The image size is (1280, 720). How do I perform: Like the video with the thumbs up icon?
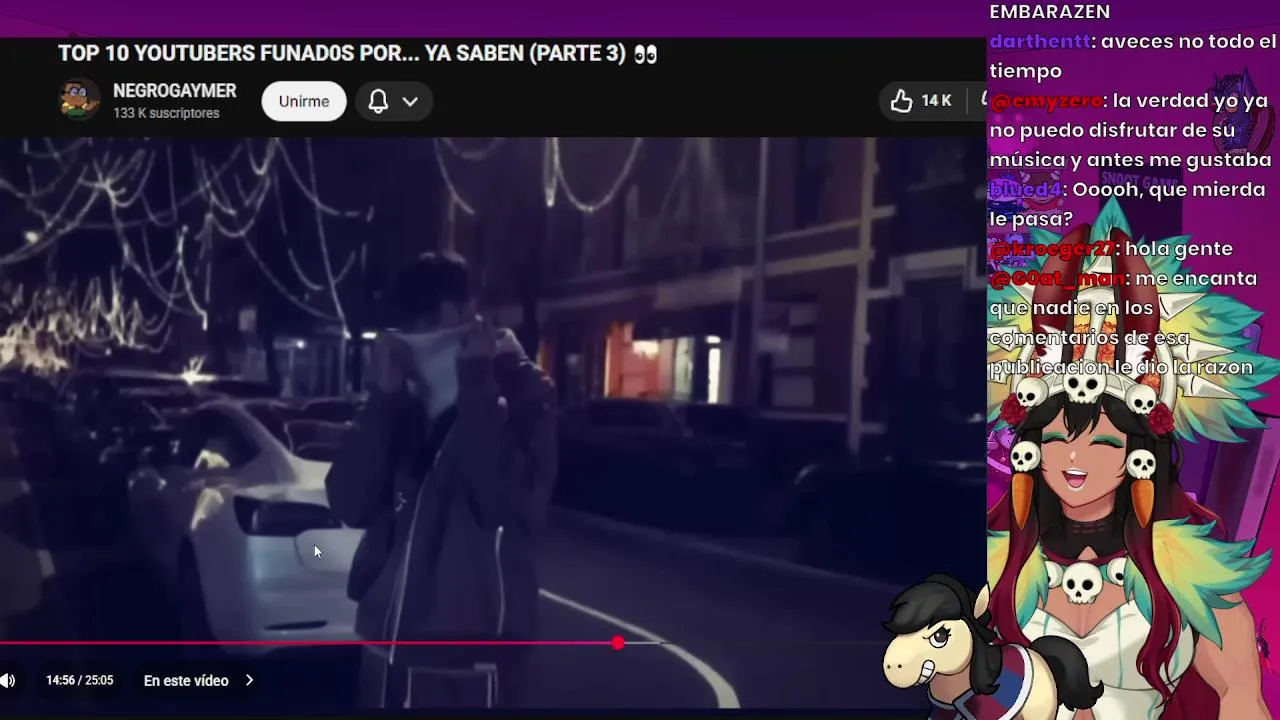(902, 100)
